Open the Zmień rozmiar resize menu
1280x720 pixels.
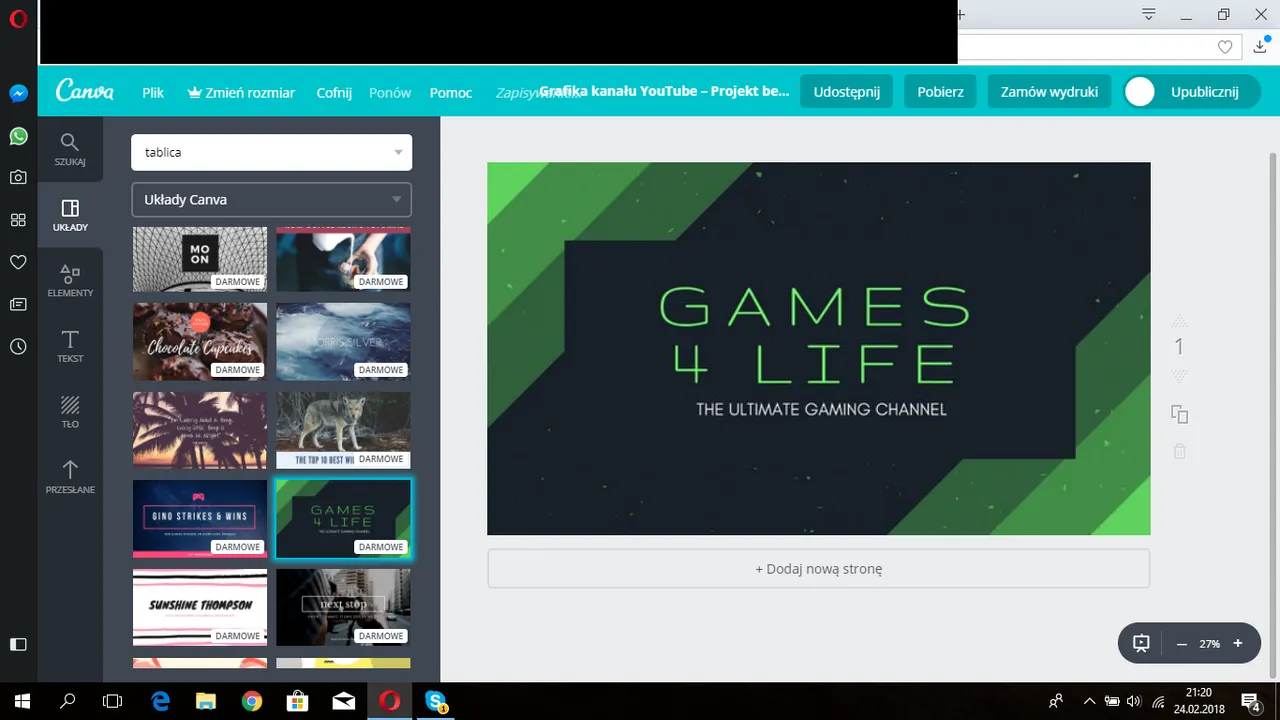click(241, 92)
